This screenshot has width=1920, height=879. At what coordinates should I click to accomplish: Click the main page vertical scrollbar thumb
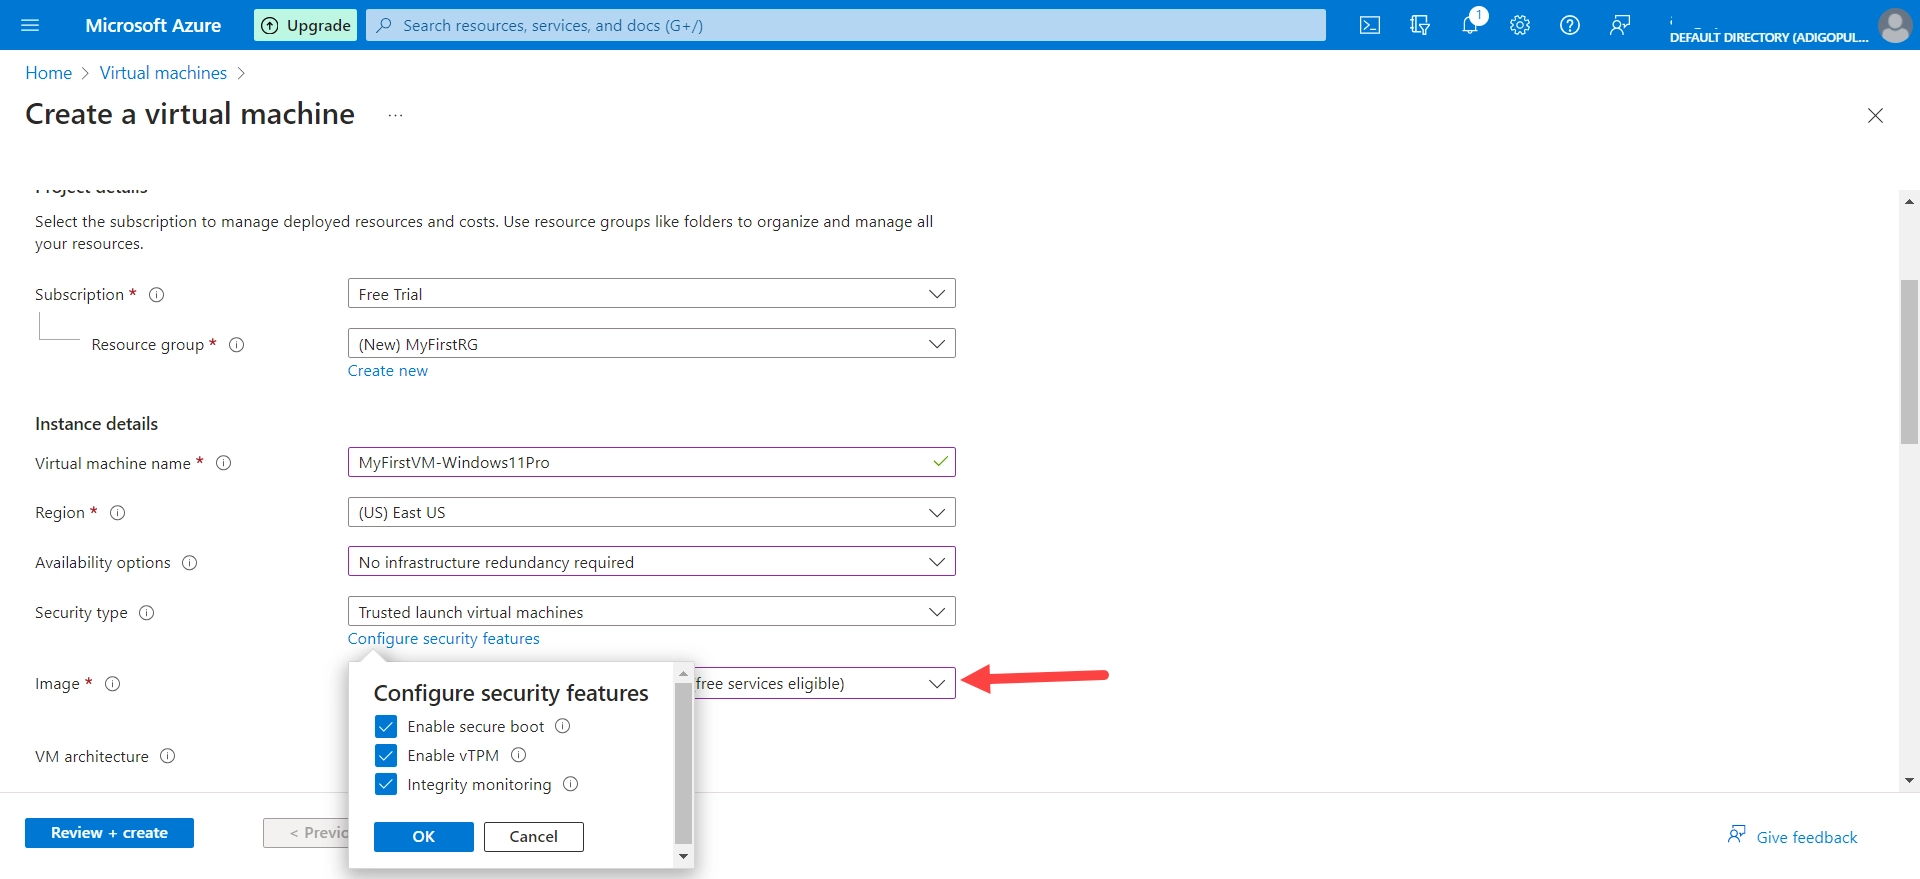[1909, 362]
